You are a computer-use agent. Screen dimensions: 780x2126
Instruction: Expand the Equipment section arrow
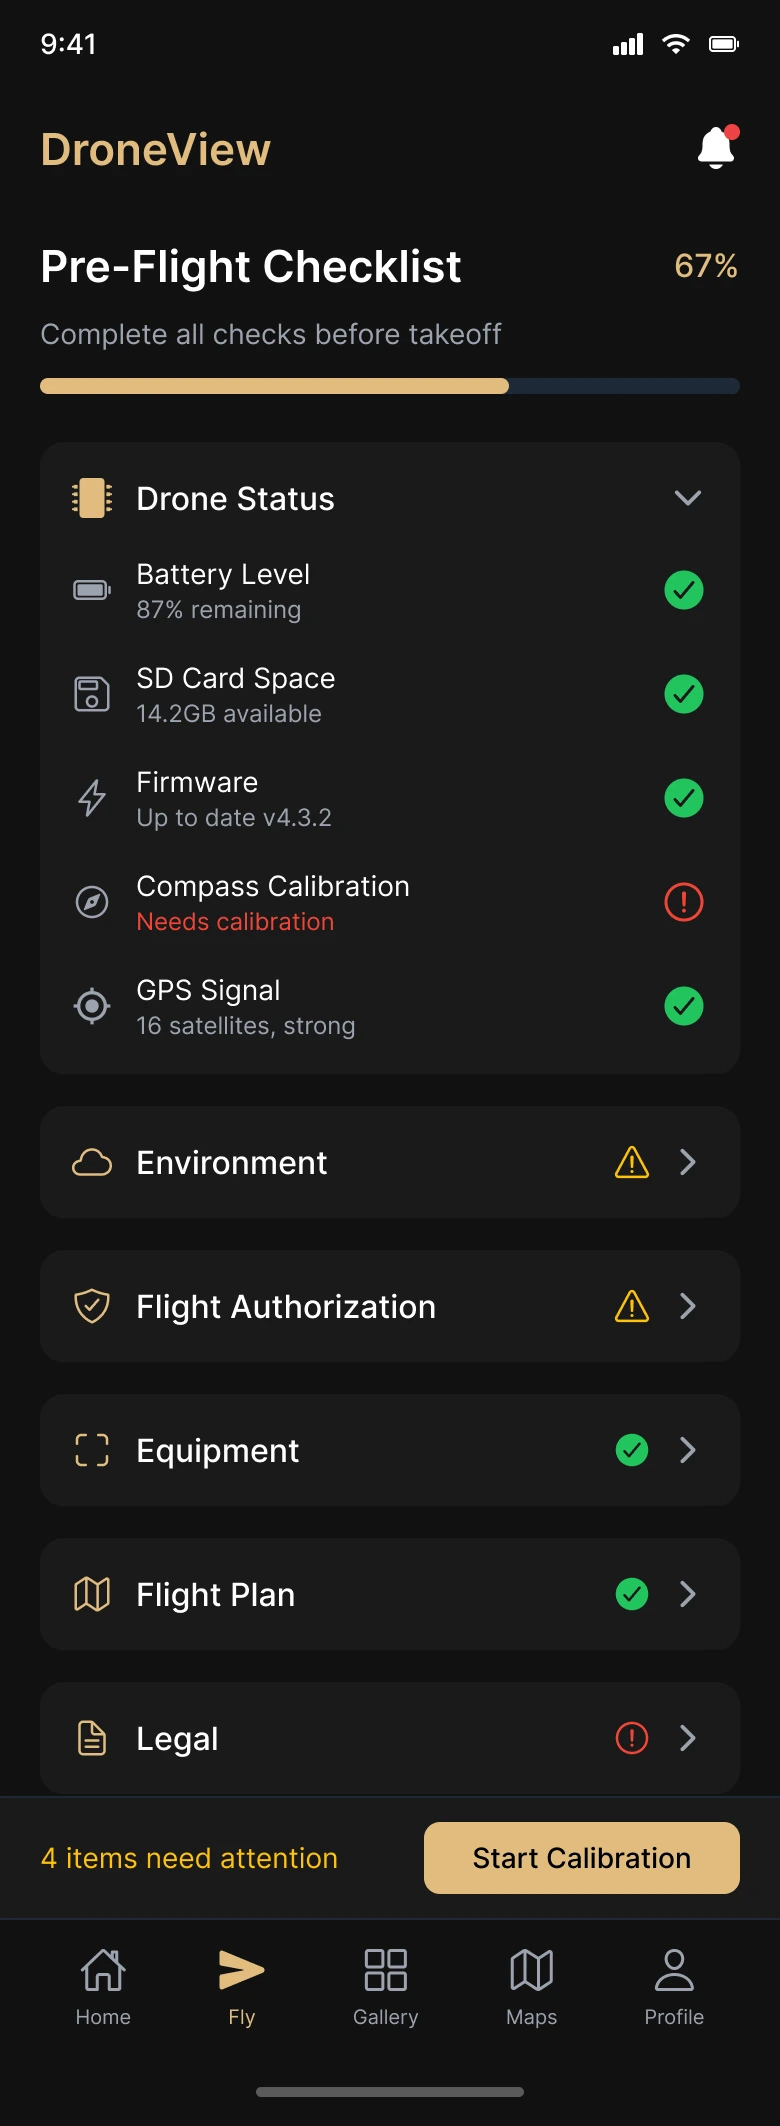point(688,1450)
